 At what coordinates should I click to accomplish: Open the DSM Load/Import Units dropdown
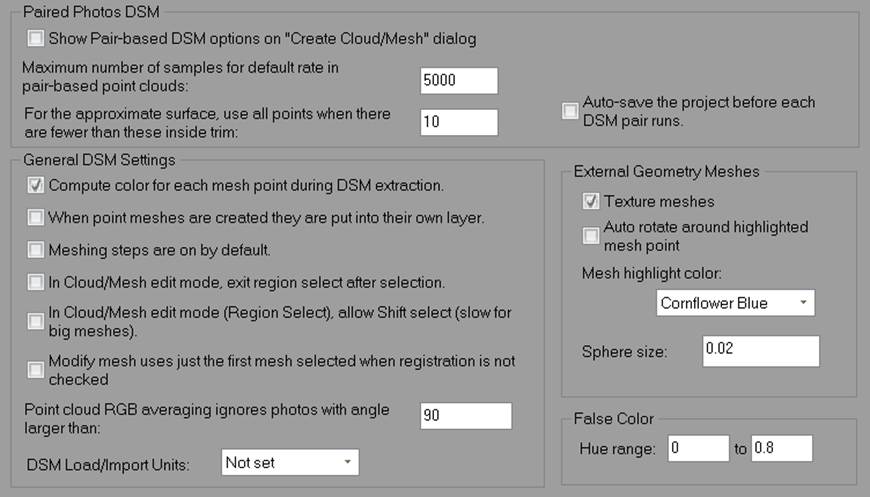click(x=289, y=462)
